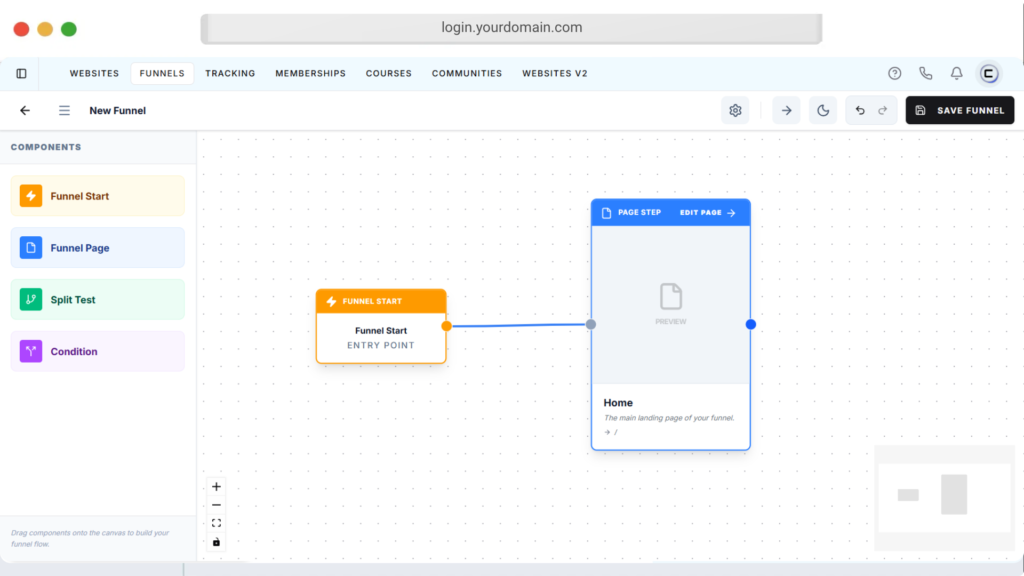Click fit view icon in canvas controls
1024x576 pixels.
216,523
